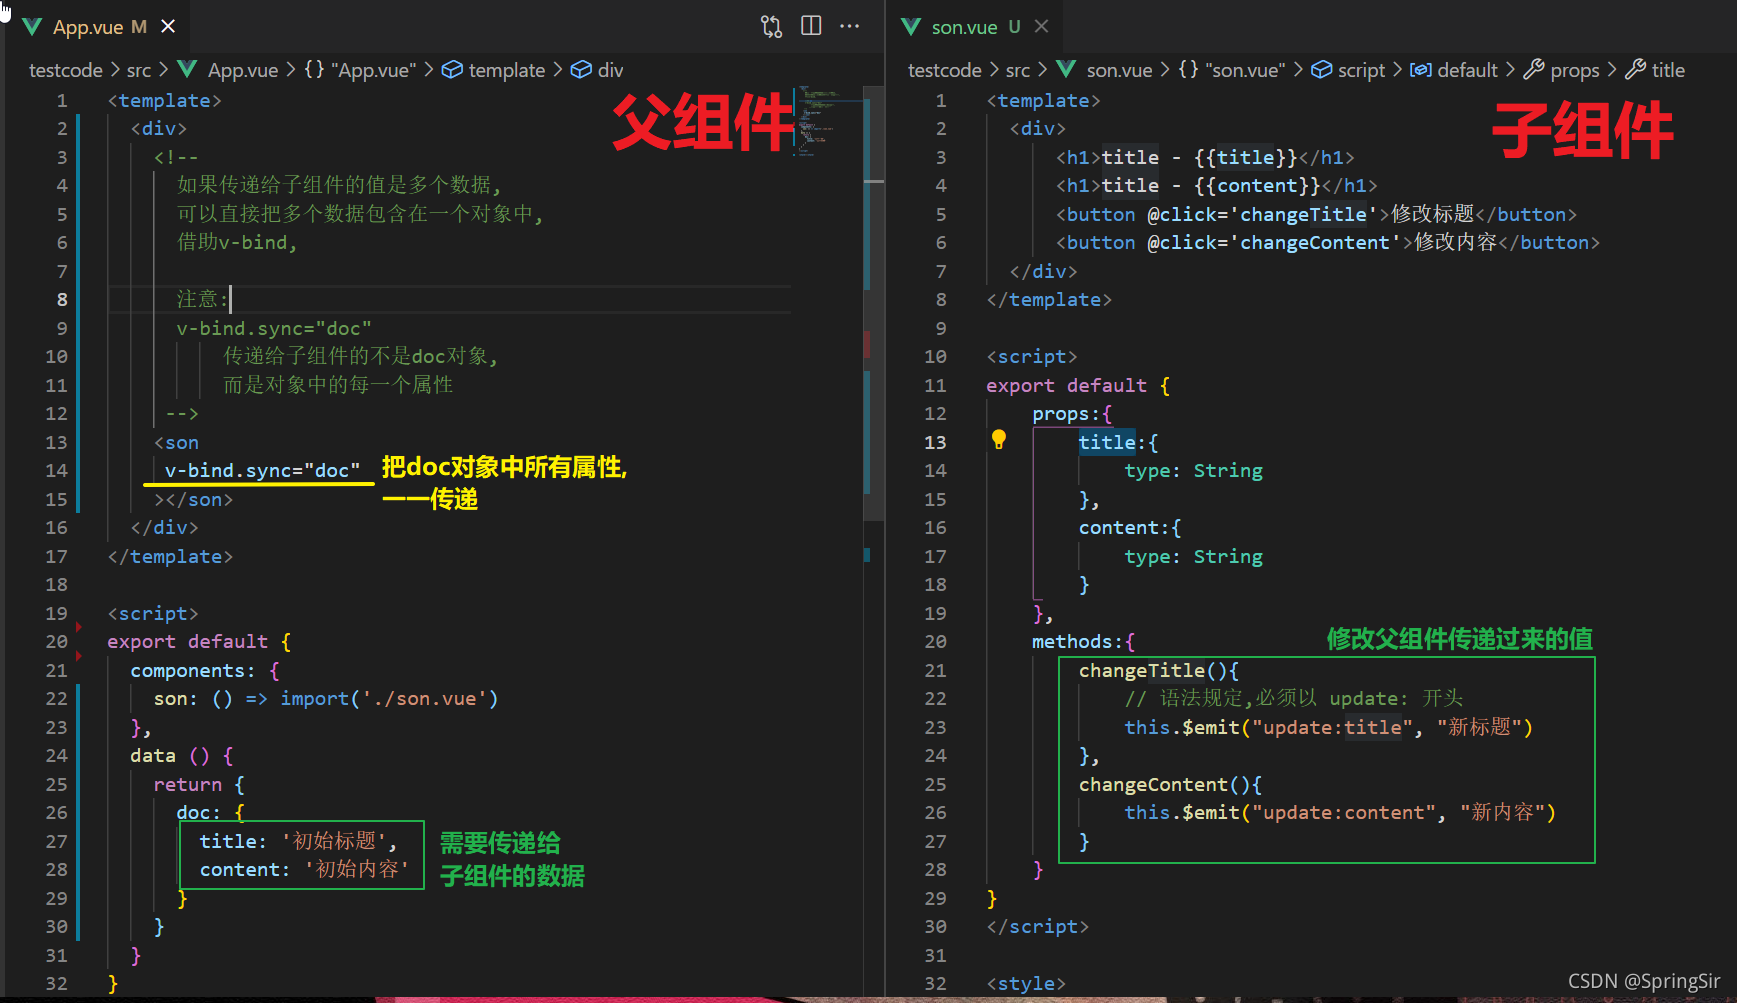Viewport: 1737px width, 1003px height.
Task: Select the title breadcrumb in right editor
Action: (x=1668, y=70)
